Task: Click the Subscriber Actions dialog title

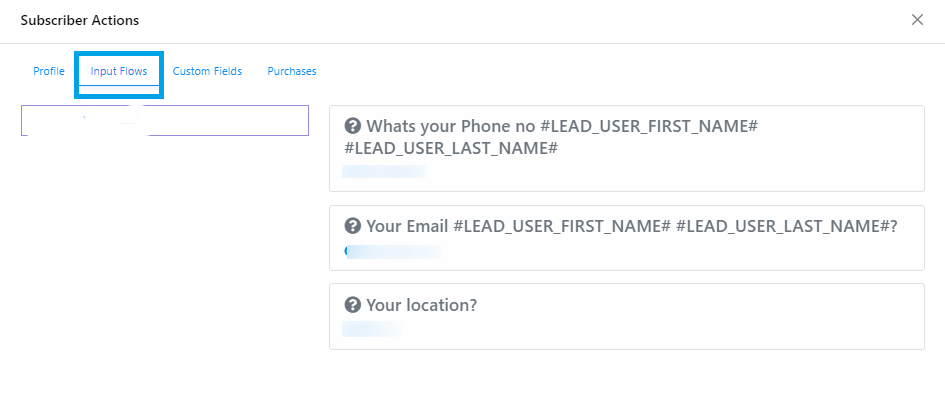Action: click(80, 20)
